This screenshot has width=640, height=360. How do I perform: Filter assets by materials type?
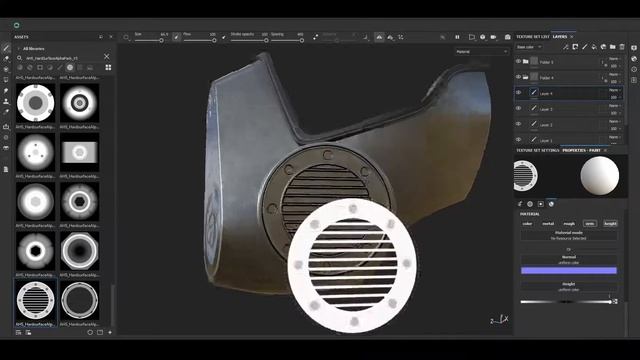tap(20, 67)
